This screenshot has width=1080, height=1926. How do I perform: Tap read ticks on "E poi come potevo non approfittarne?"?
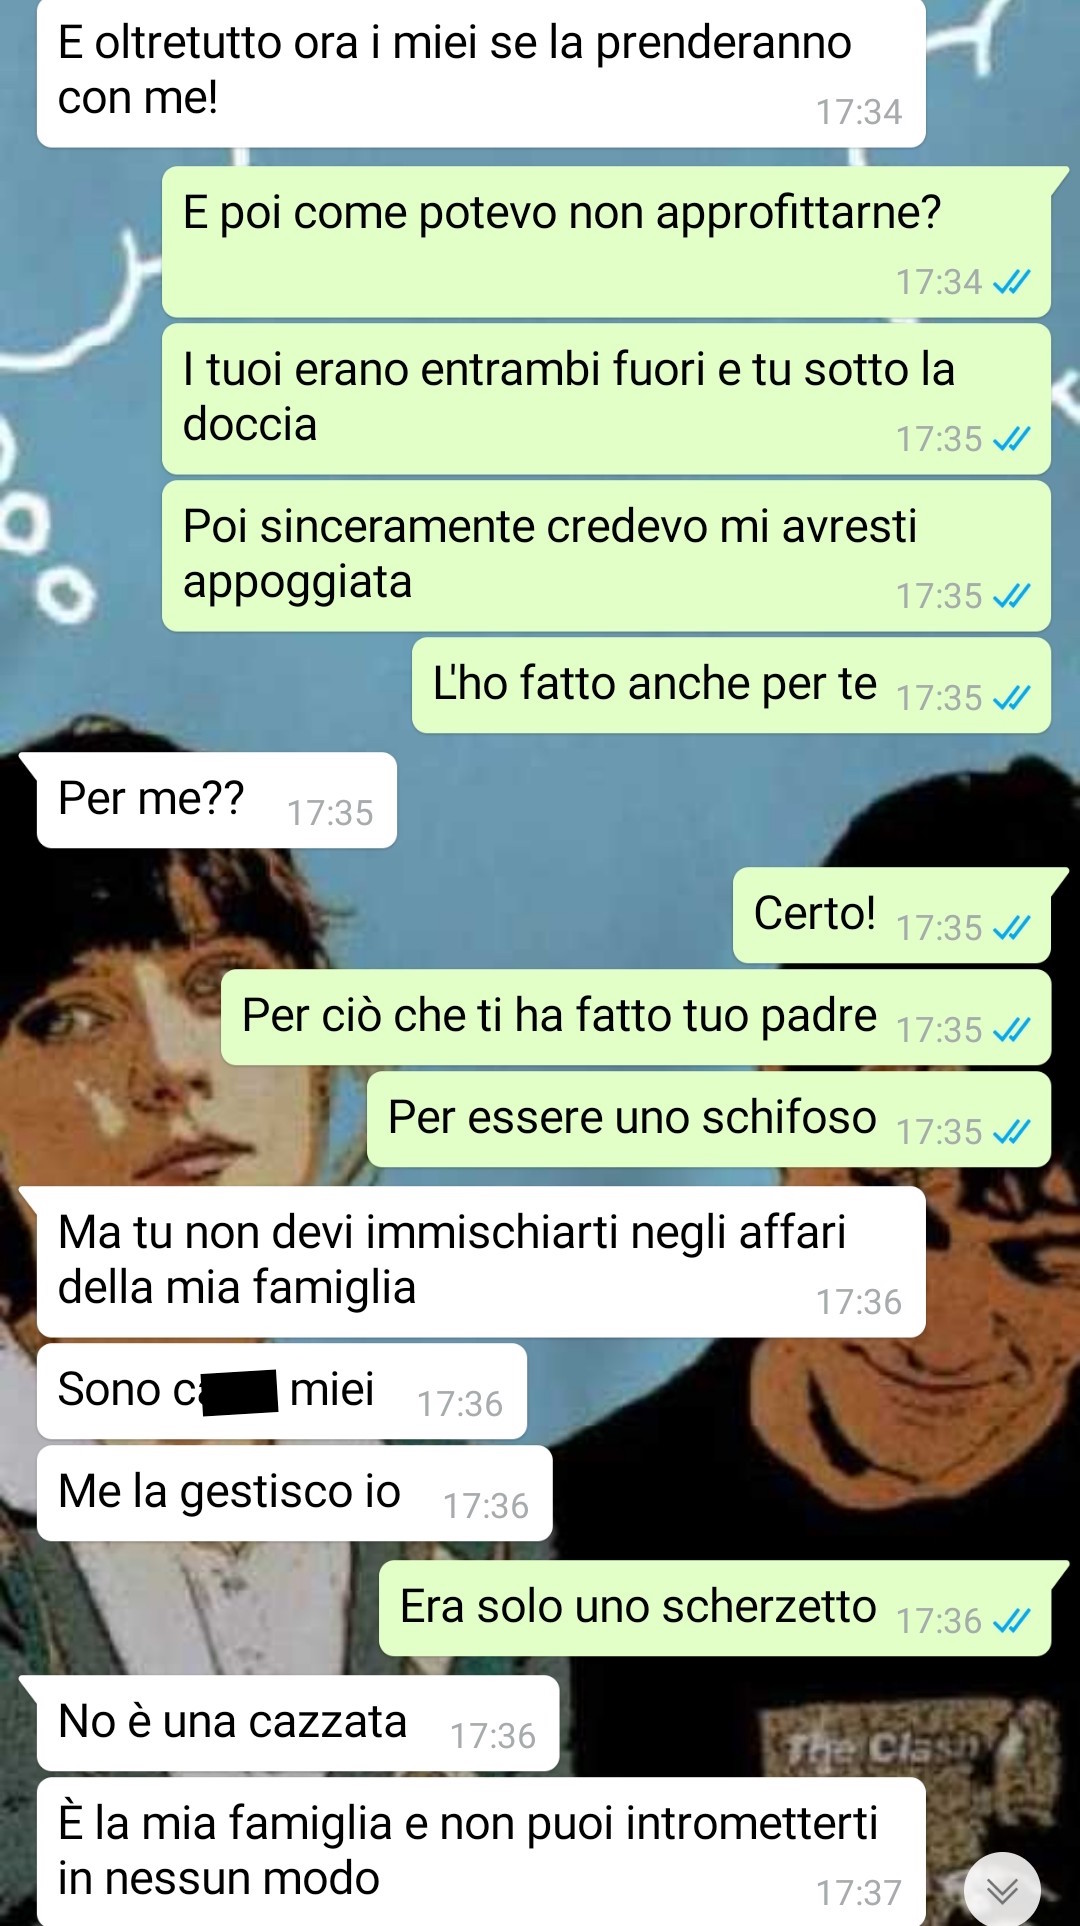point(1011,282)
